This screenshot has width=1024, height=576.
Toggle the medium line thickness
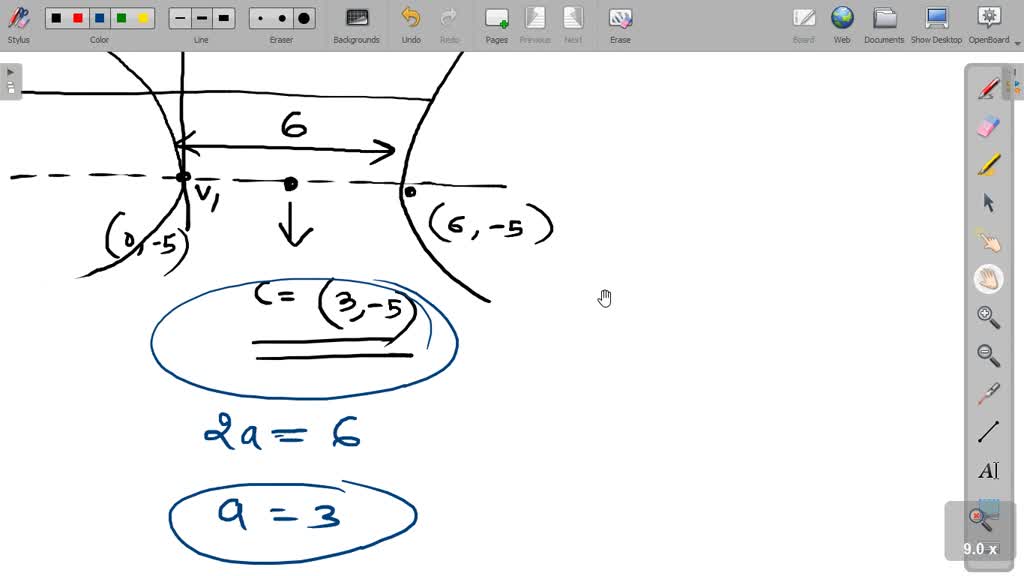pyautogui.click(x=201, y=17)
